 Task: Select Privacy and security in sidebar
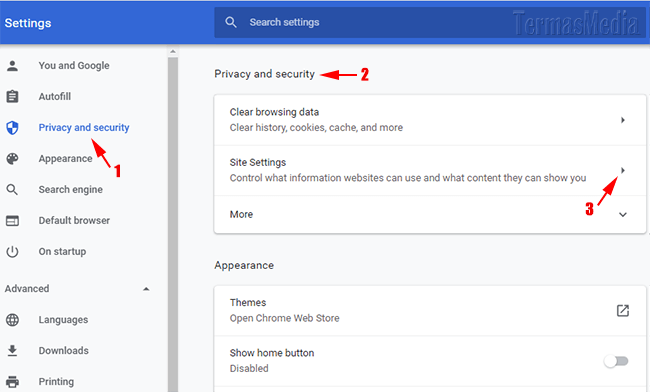pyautogui.click(x=84, y=128)
